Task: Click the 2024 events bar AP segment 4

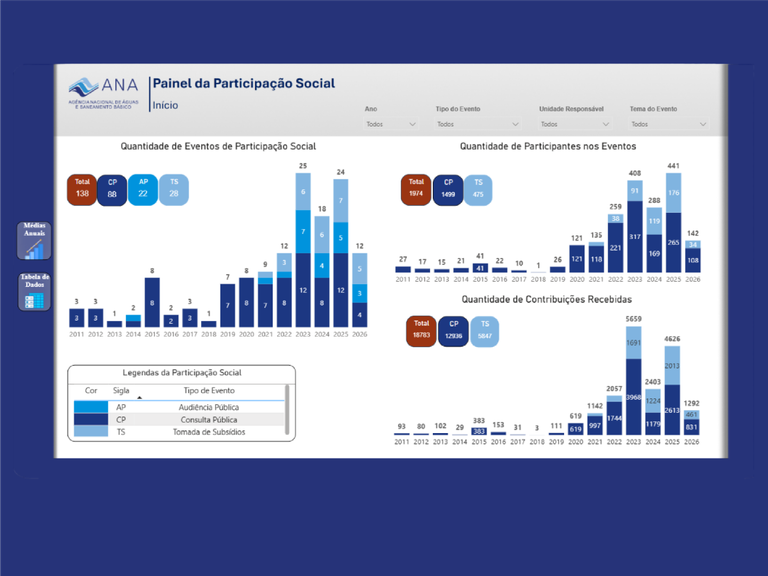Action: 322,266
